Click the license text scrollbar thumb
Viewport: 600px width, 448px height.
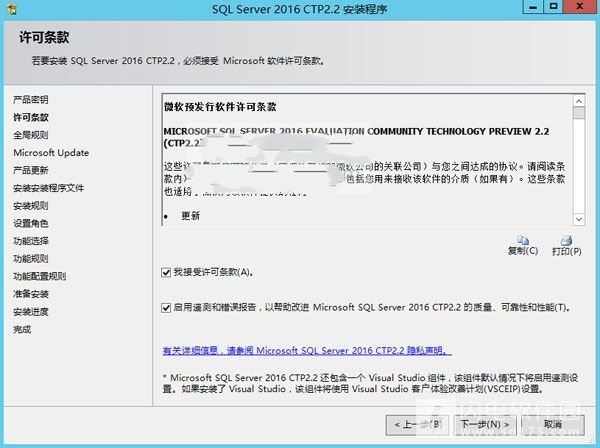coord(579,113)
